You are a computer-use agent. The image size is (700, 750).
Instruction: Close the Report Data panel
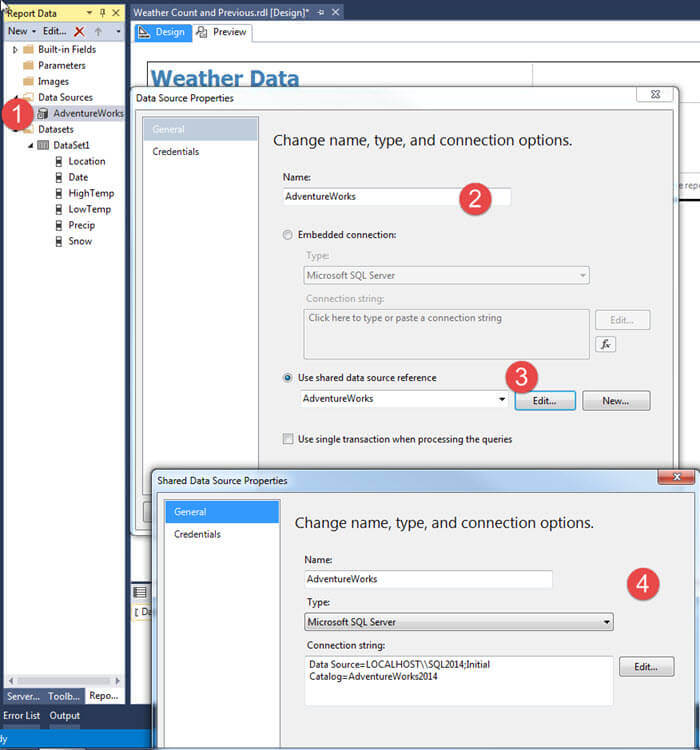116,13
